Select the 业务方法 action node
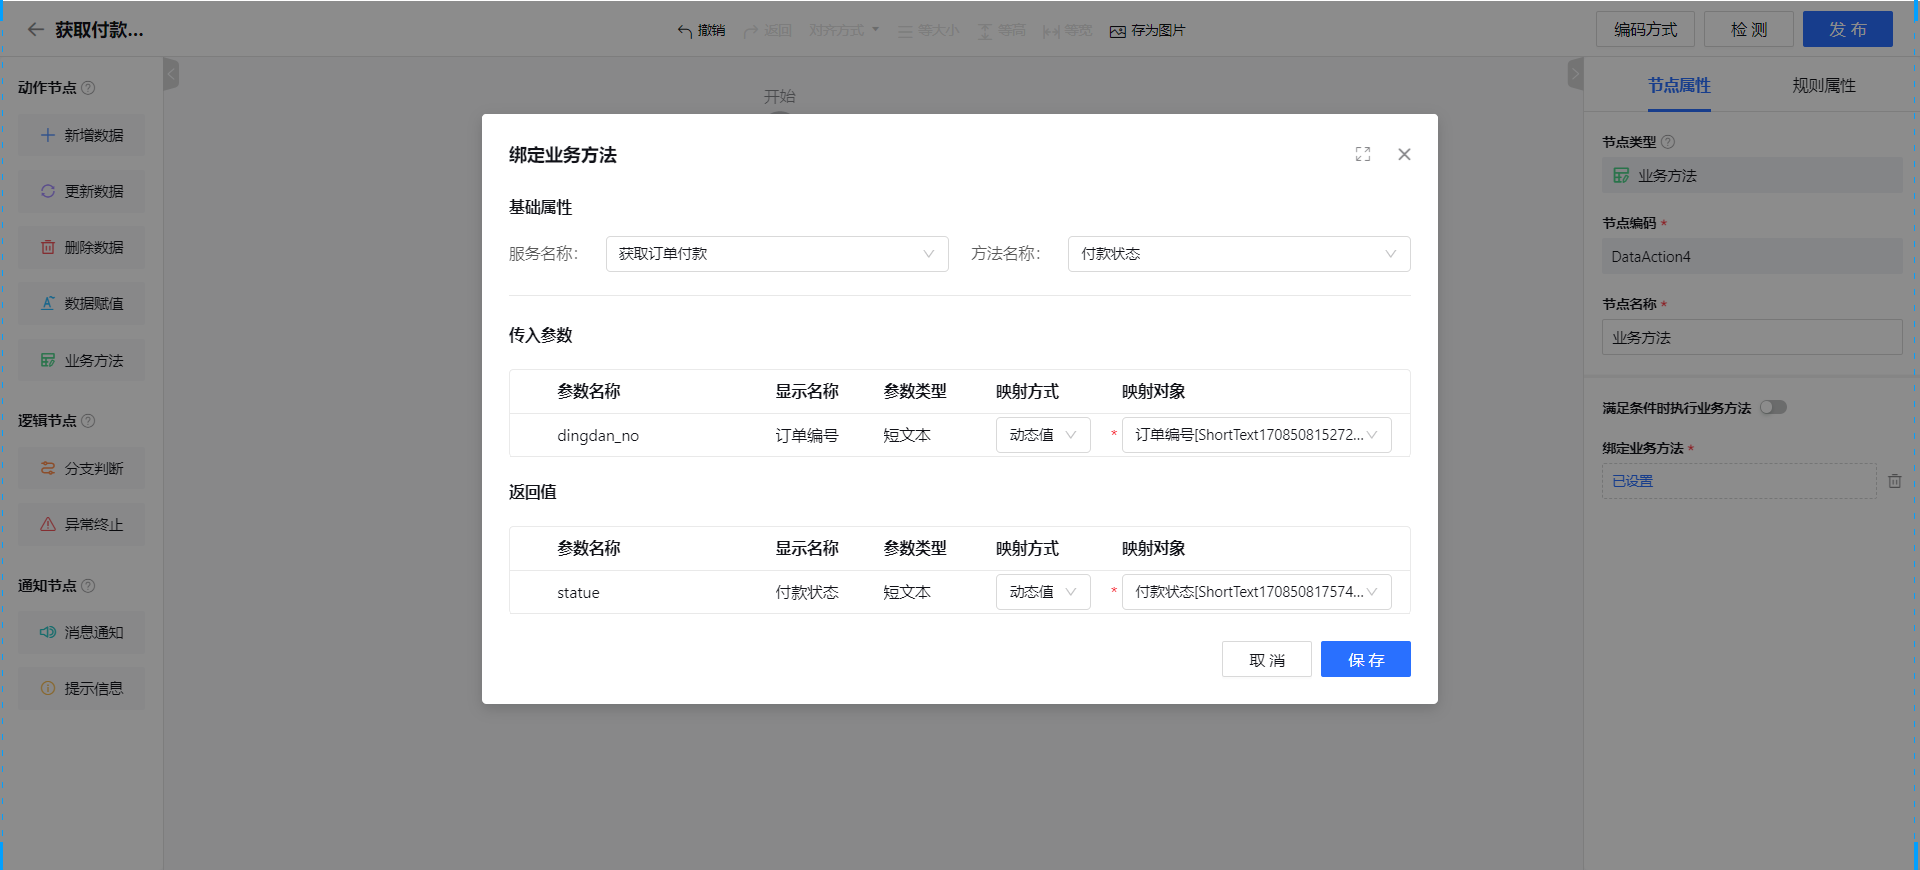This screenshot has width=1920, height=870. click(x=81, y=360)
